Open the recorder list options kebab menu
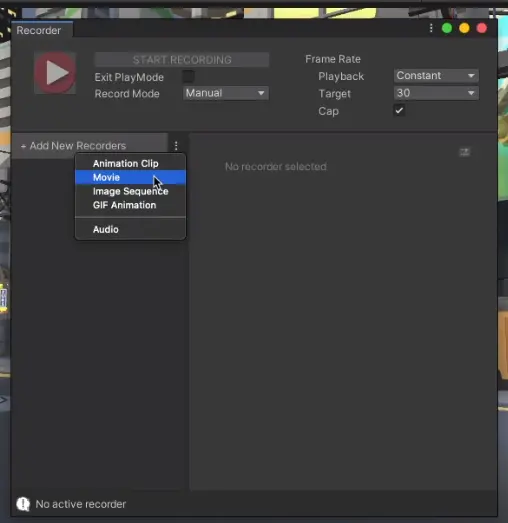The height and width of the screenshot is (523, 508). coord(176,145)
